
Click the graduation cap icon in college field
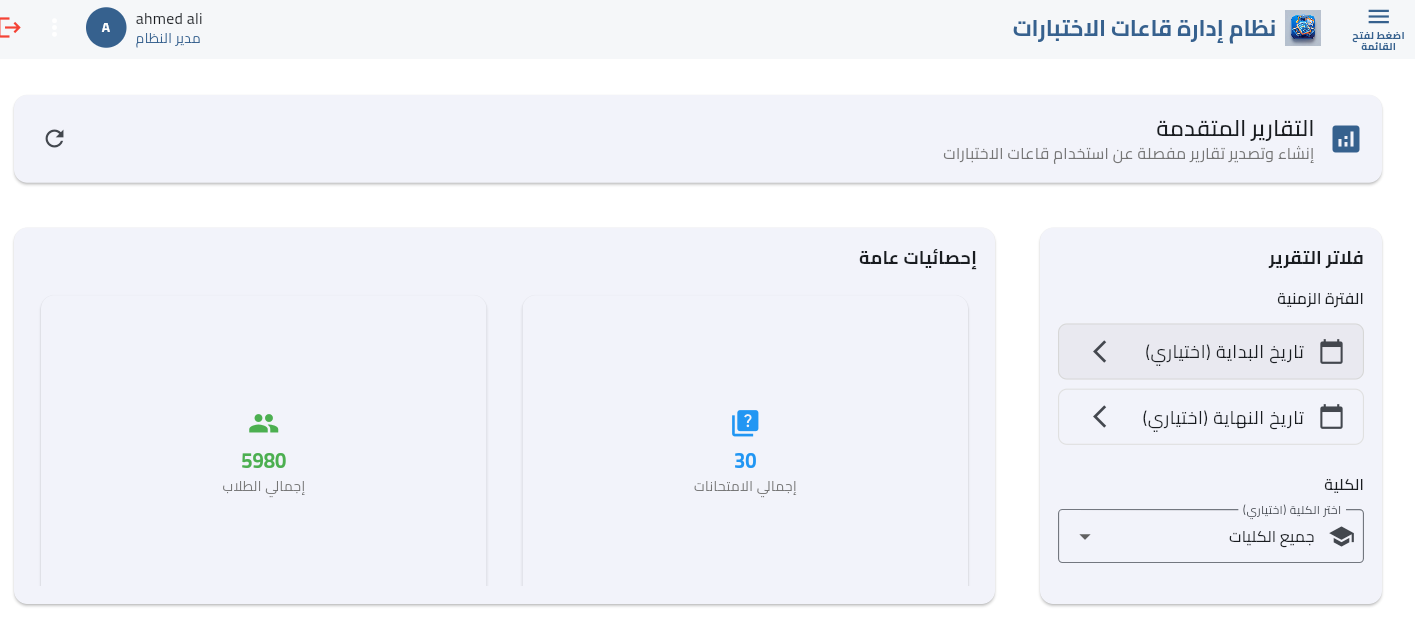[x=1341, y=537]
